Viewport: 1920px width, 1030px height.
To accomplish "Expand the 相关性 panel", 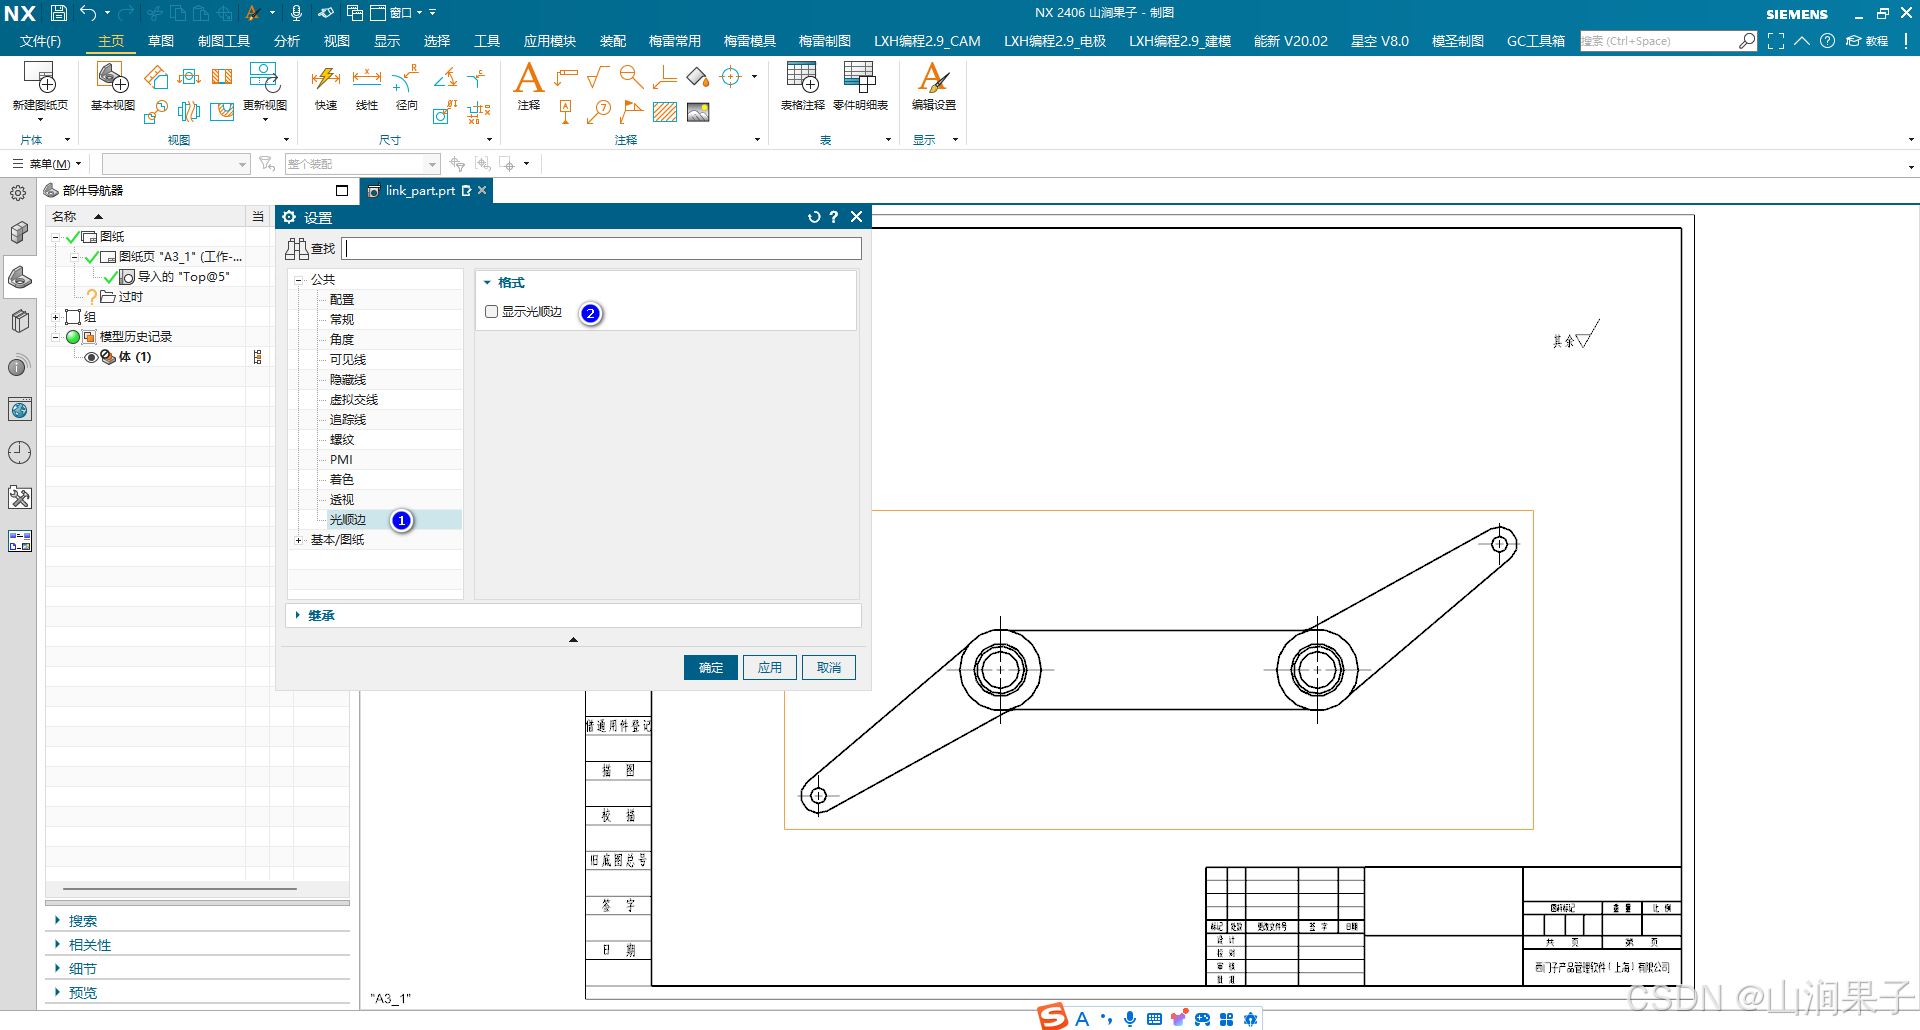I will tap(57, 944).
